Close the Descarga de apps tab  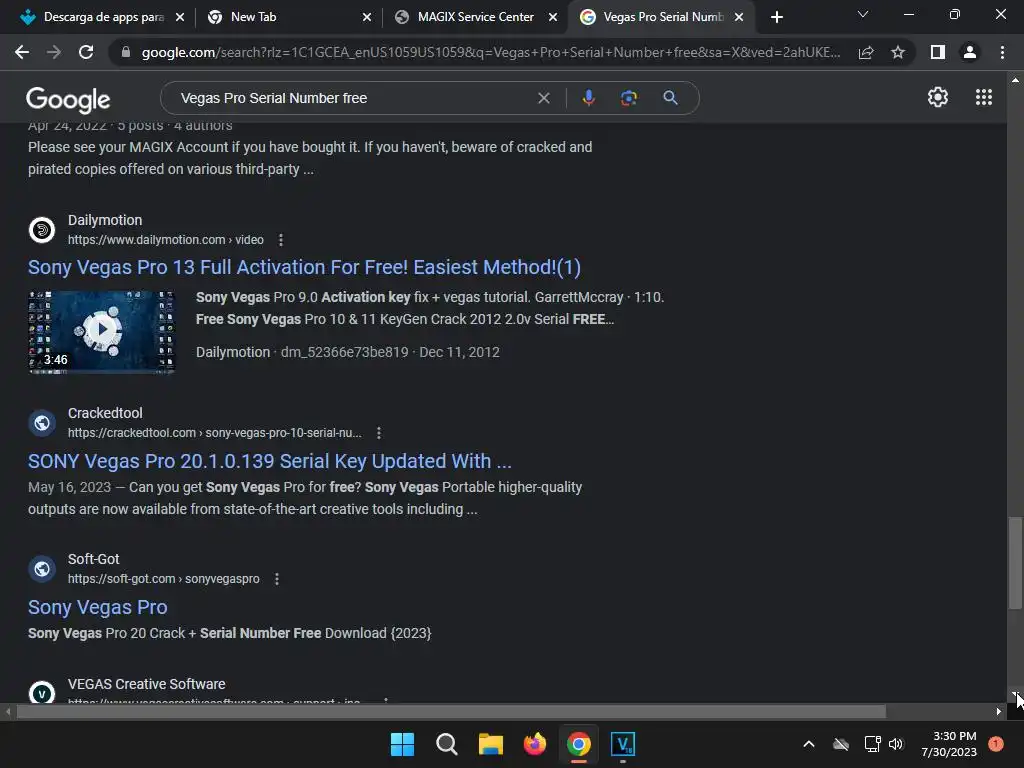pos(180,17)
